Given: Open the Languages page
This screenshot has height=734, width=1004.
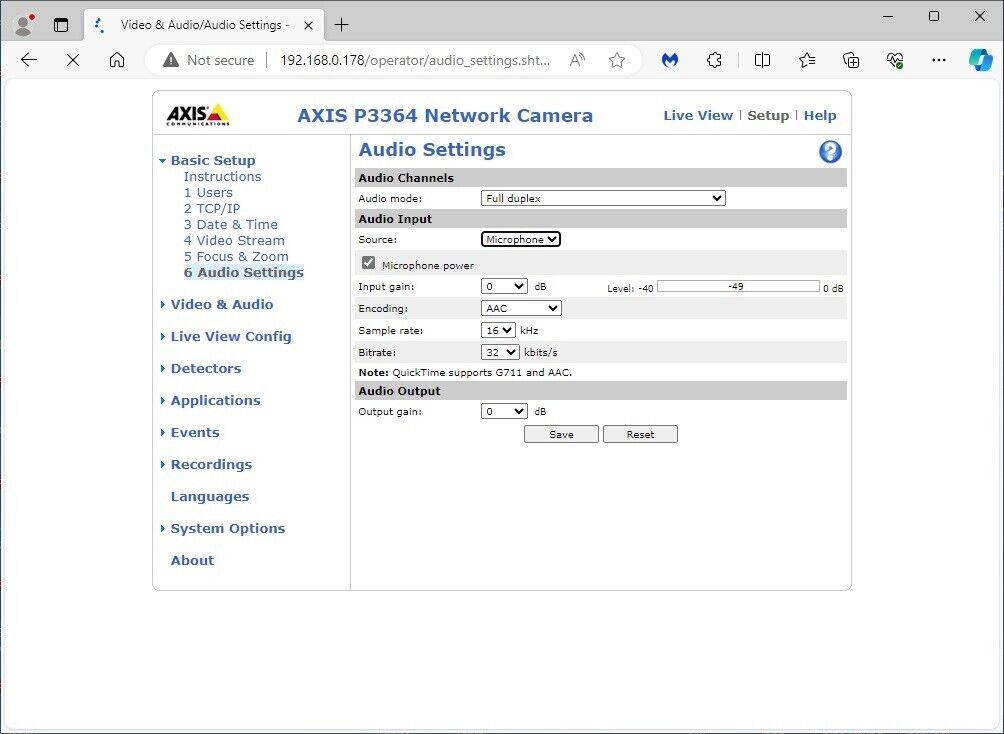Looking at the screenshot, I should tap(210, 496).
